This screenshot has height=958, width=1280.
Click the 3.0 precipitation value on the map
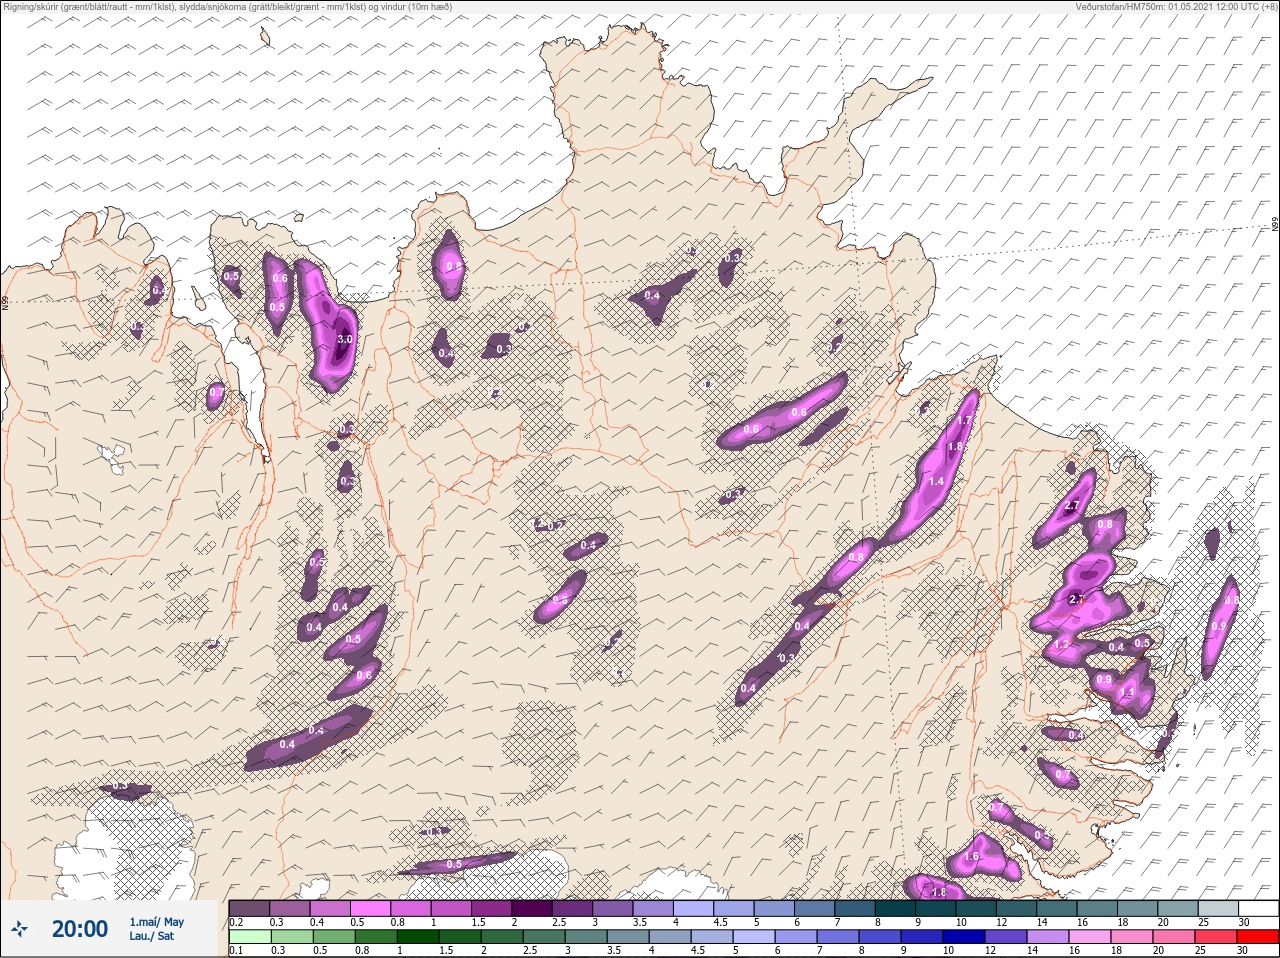tap(345, 340)
